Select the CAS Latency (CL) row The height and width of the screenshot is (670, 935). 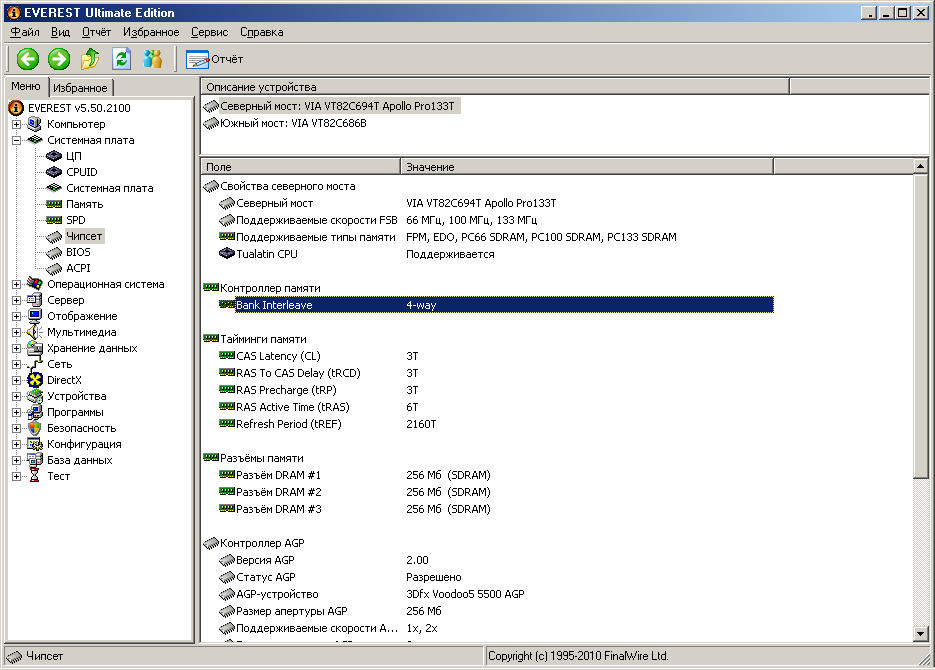click(x=278, y=356)
